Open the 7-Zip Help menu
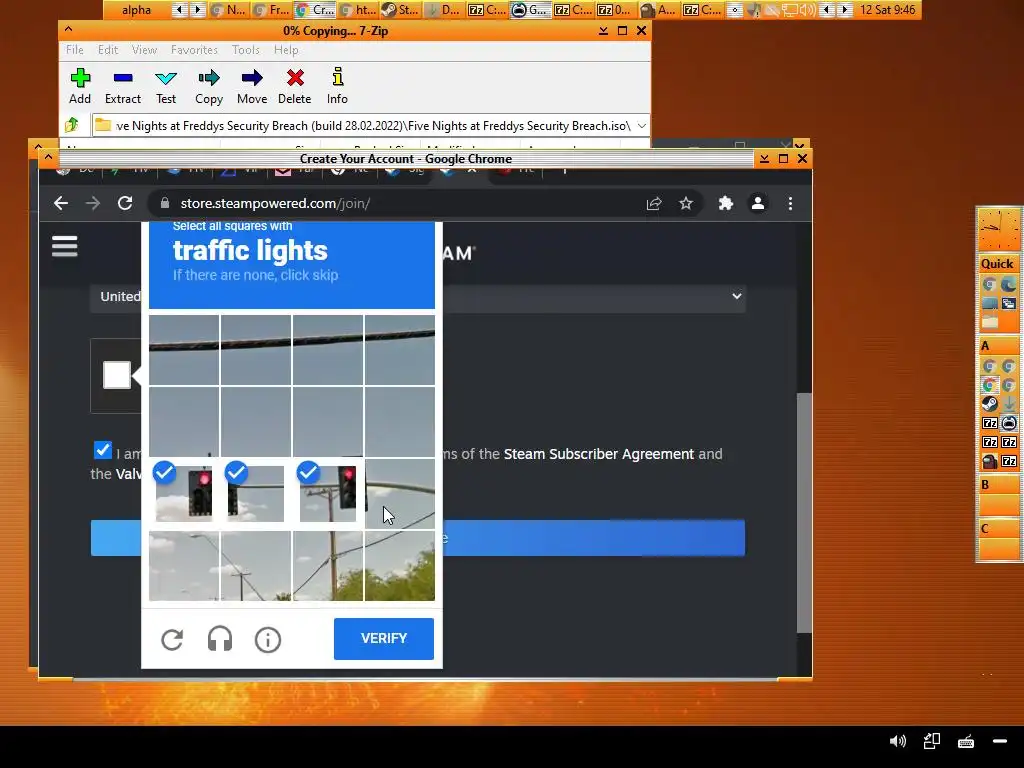The height and width of the screenshot is (768, 1024). coord(286,50)
